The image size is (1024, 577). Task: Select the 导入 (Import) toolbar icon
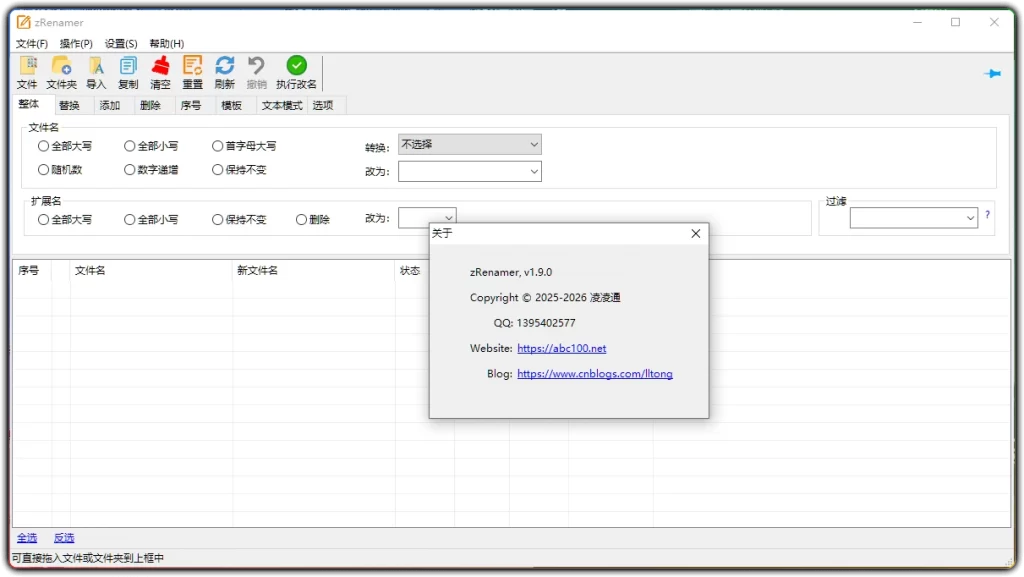pos(95,70)
